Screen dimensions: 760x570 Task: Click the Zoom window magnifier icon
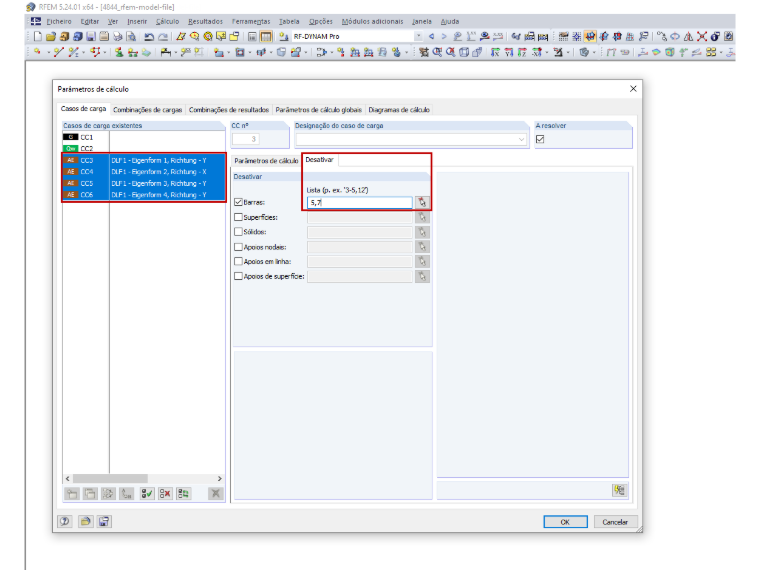(x=437, y=52)
